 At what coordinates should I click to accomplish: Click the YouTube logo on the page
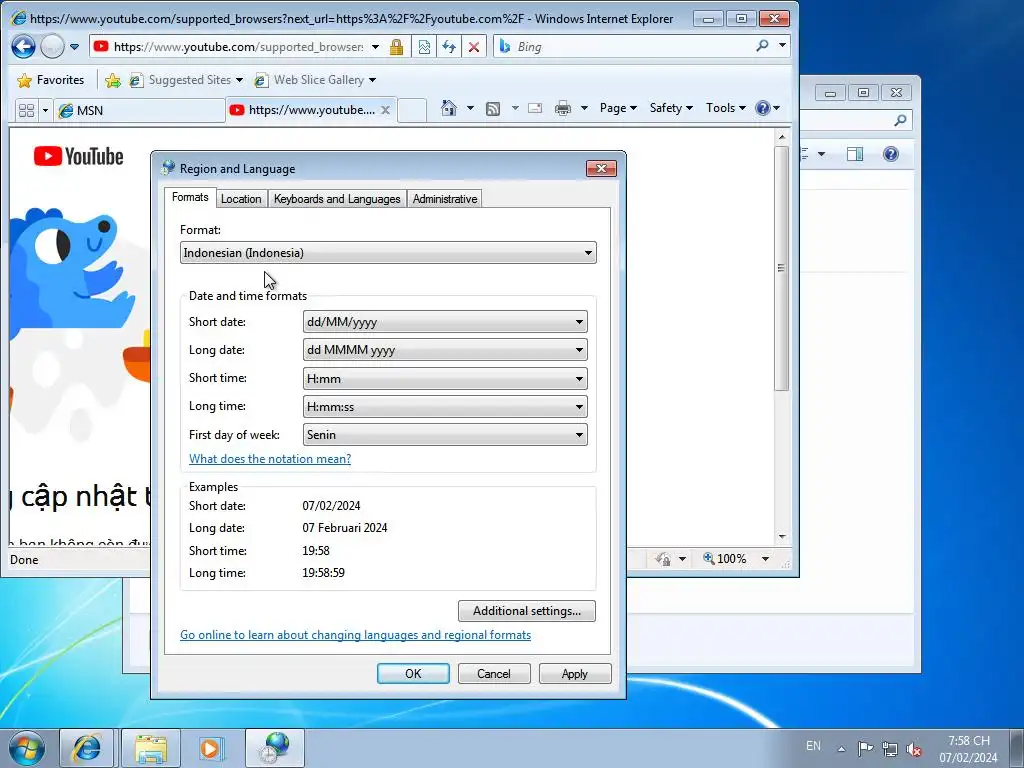pyautogui.click(x=78, y=156)
